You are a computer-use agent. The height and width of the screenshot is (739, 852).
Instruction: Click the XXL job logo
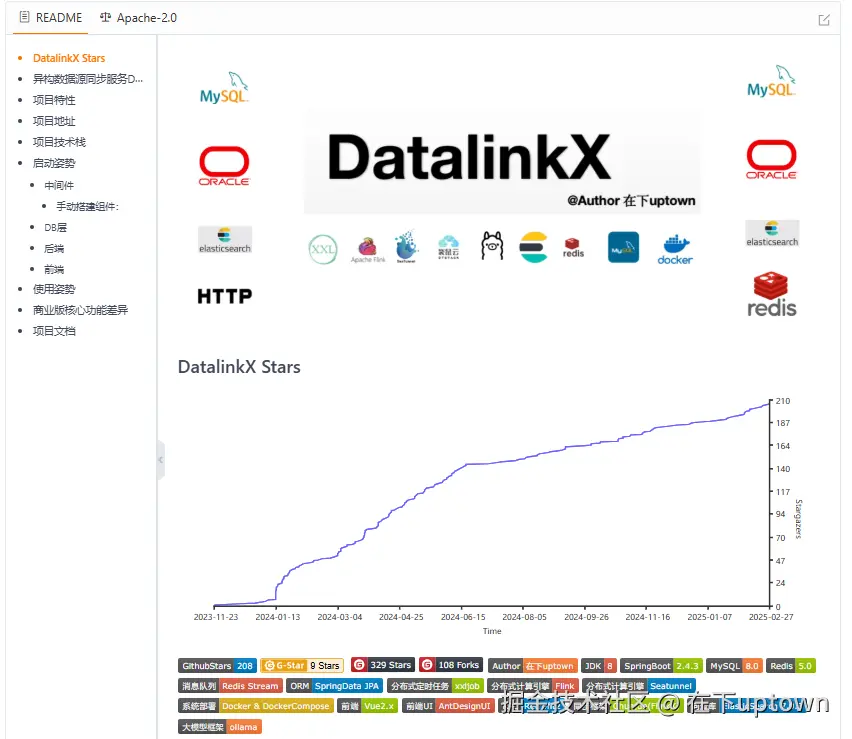coord(323,248)
